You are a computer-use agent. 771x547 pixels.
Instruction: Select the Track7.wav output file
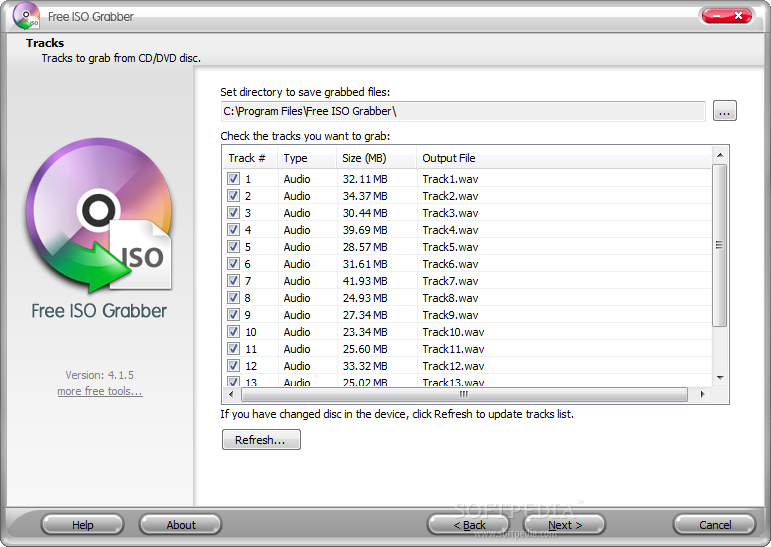450,280
